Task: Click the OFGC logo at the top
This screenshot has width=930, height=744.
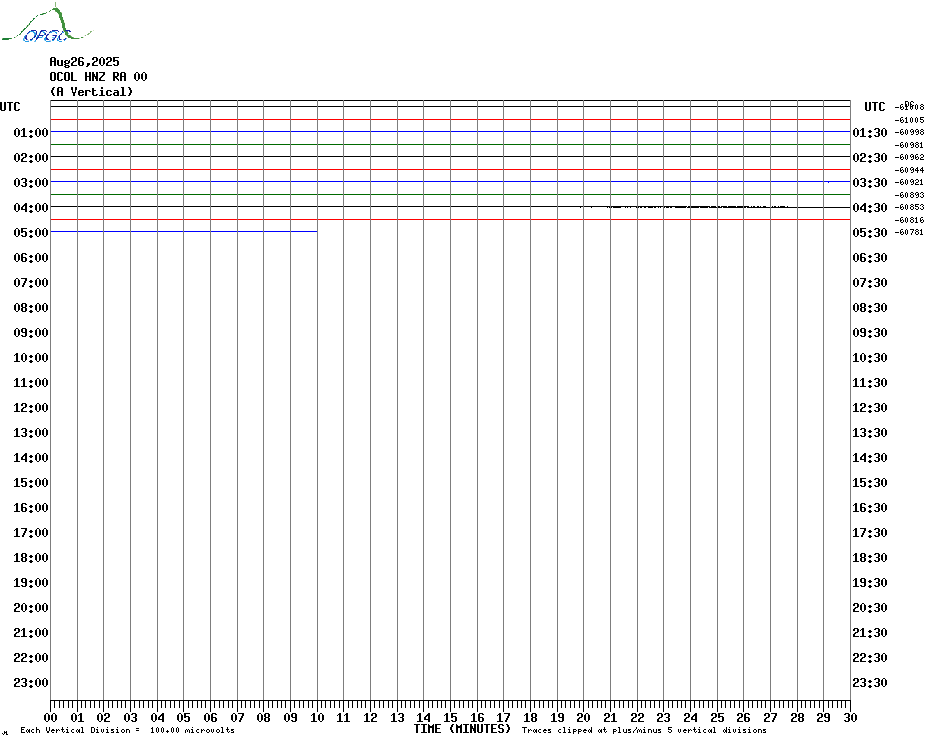Action: tap(47, 24)
